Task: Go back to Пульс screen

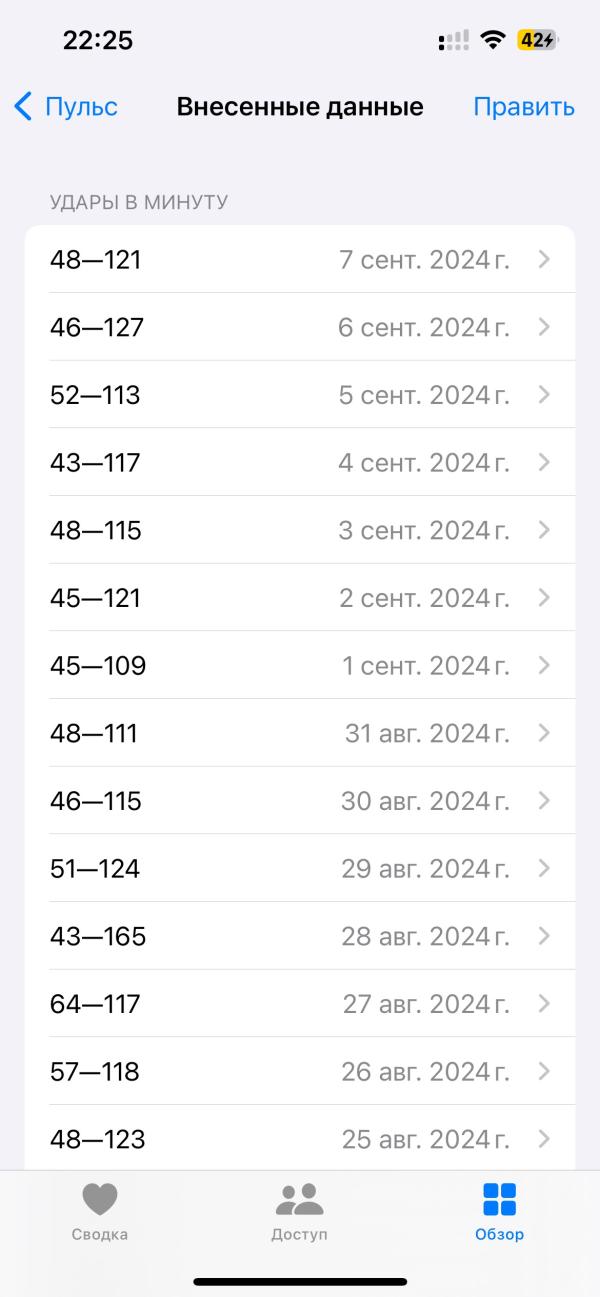Action: tap(66, 107)
